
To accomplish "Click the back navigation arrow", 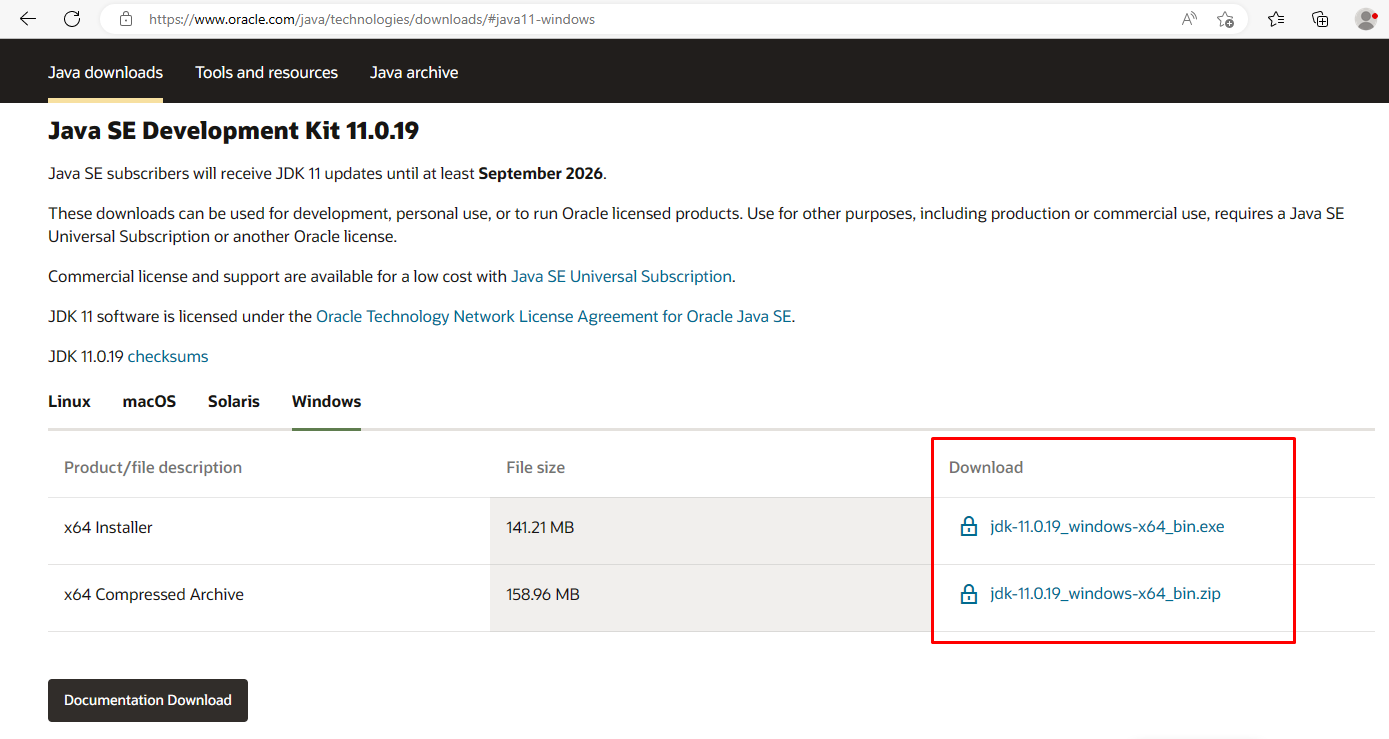I will (x=27, y=18).
